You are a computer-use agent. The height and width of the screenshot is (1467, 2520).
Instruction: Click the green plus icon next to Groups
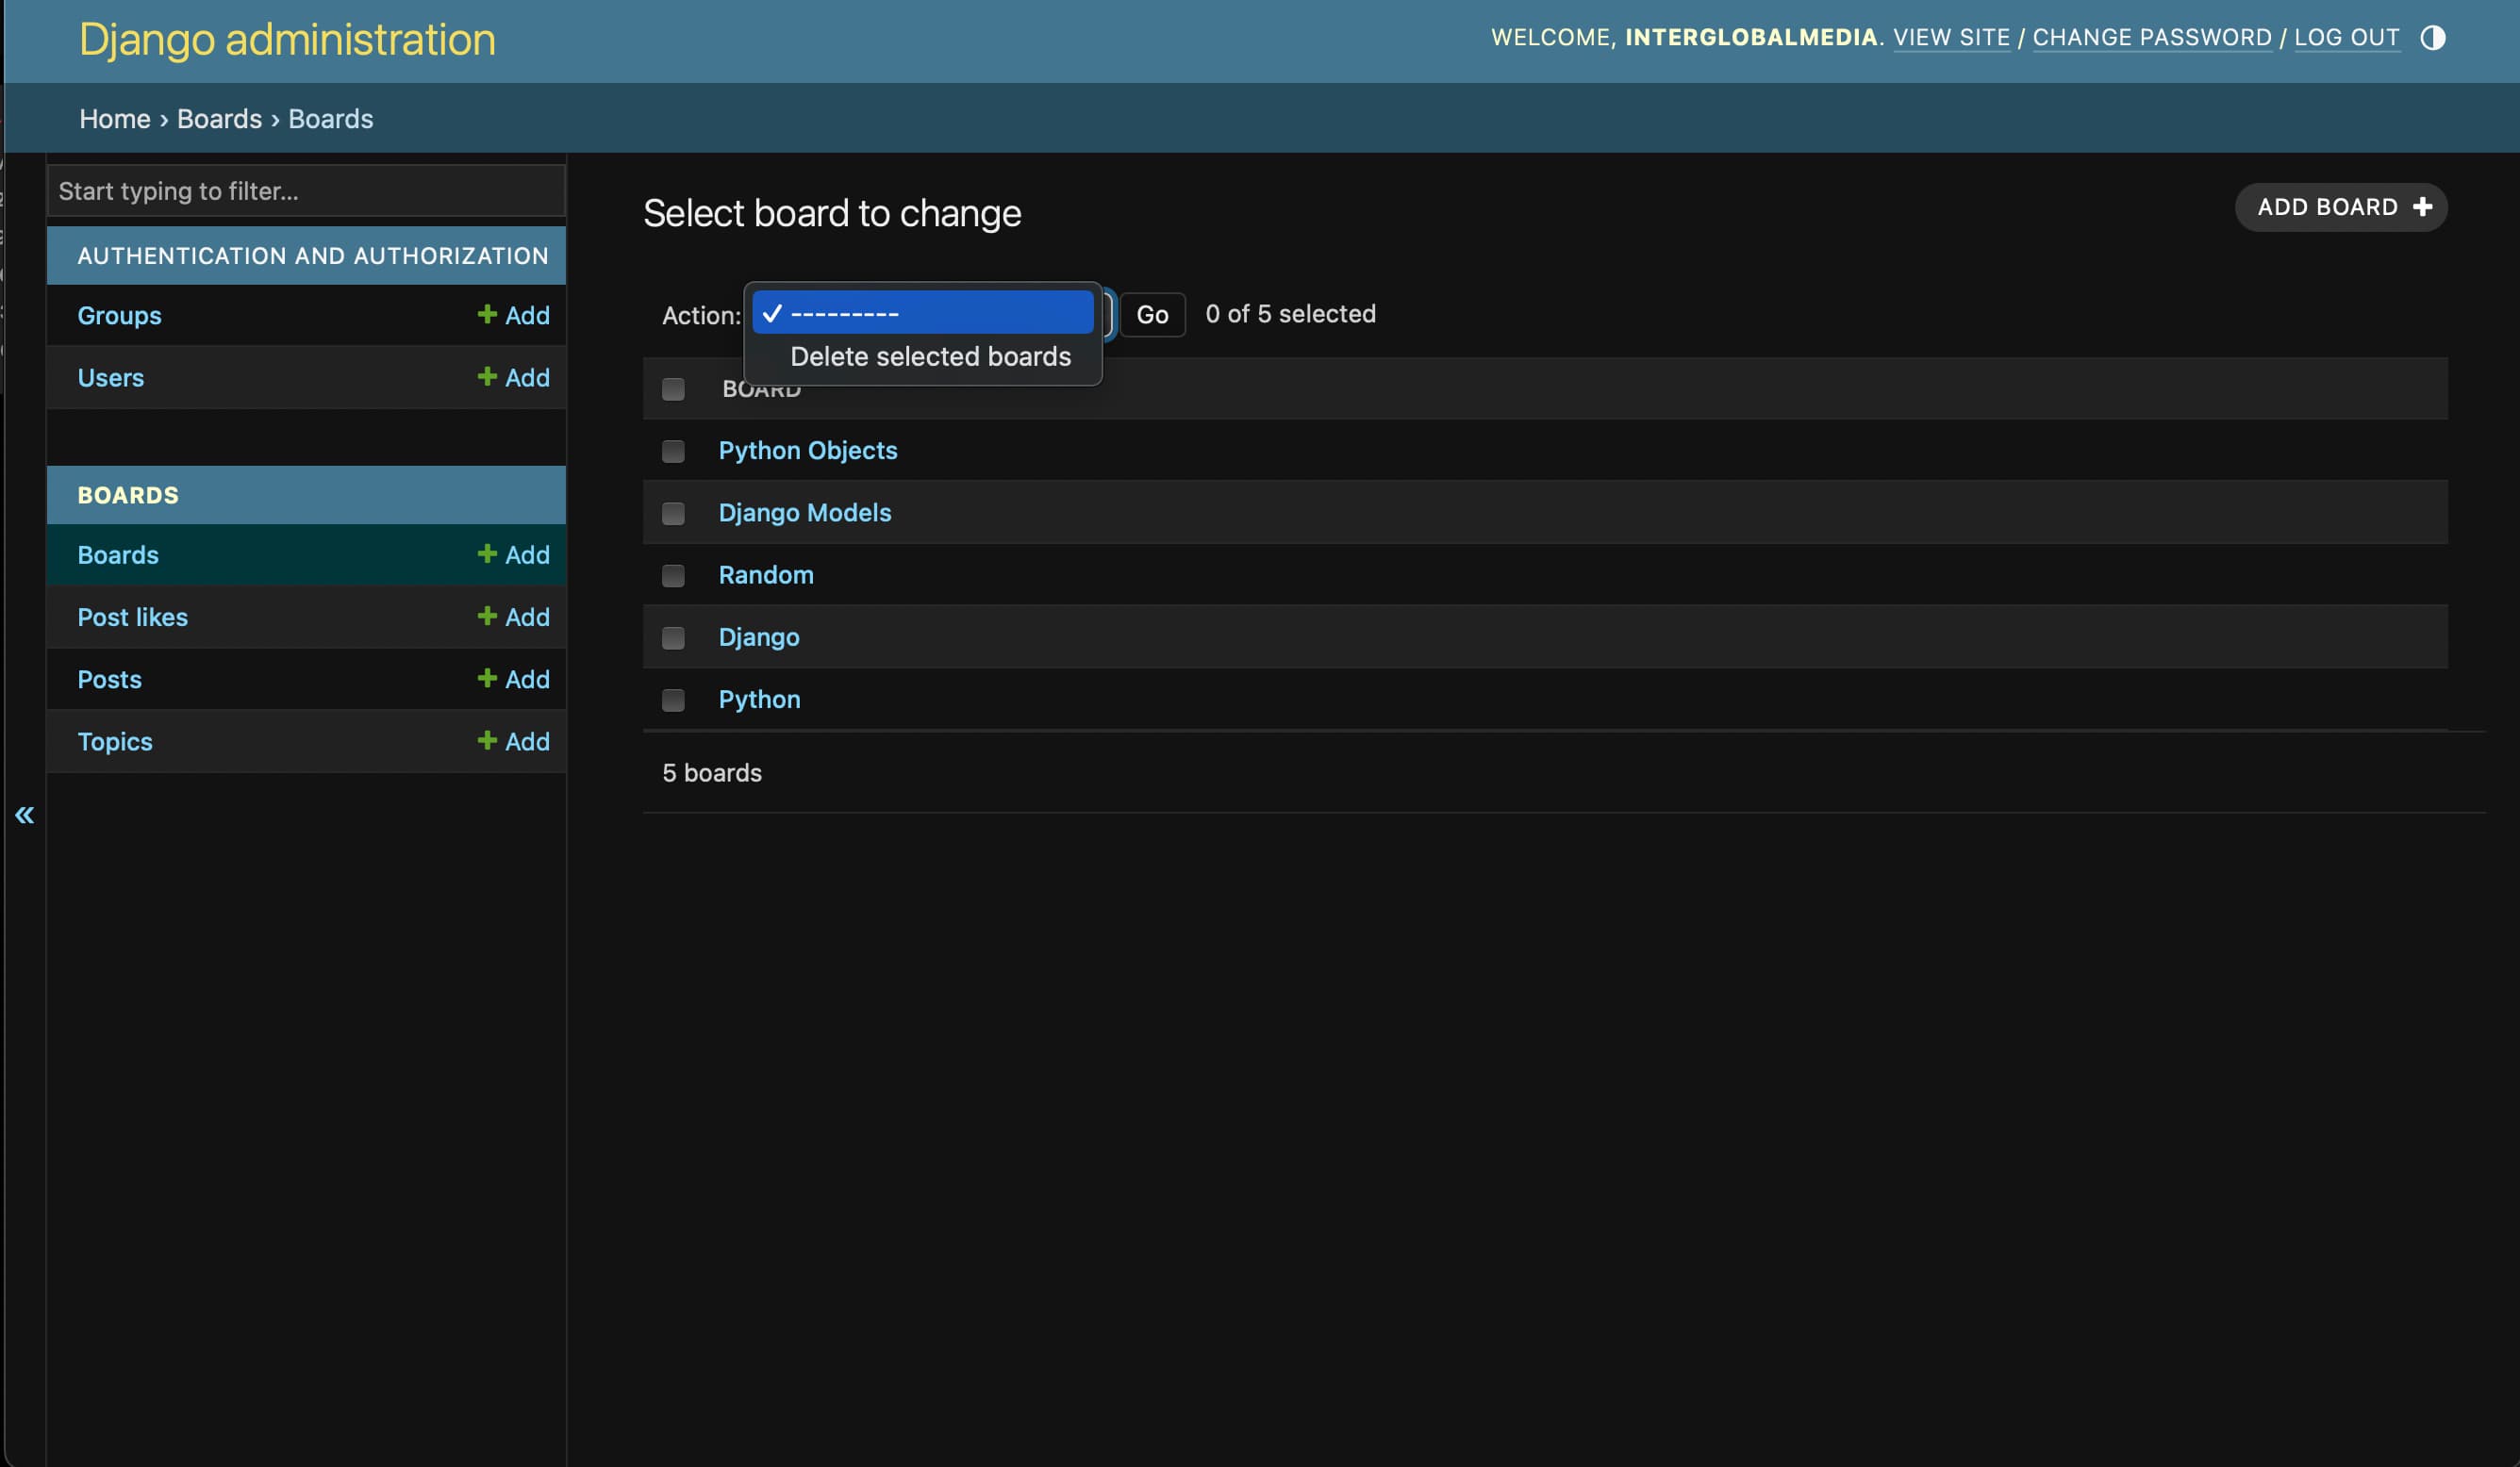487,314
